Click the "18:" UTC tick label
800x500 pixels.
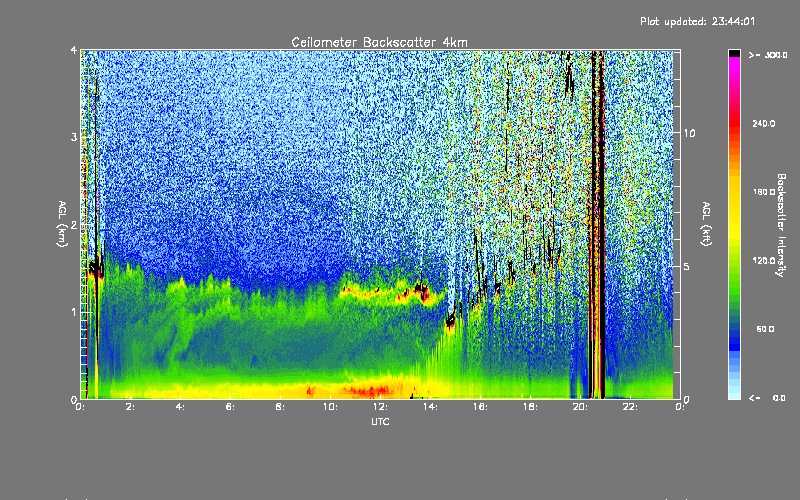point(531,407)
